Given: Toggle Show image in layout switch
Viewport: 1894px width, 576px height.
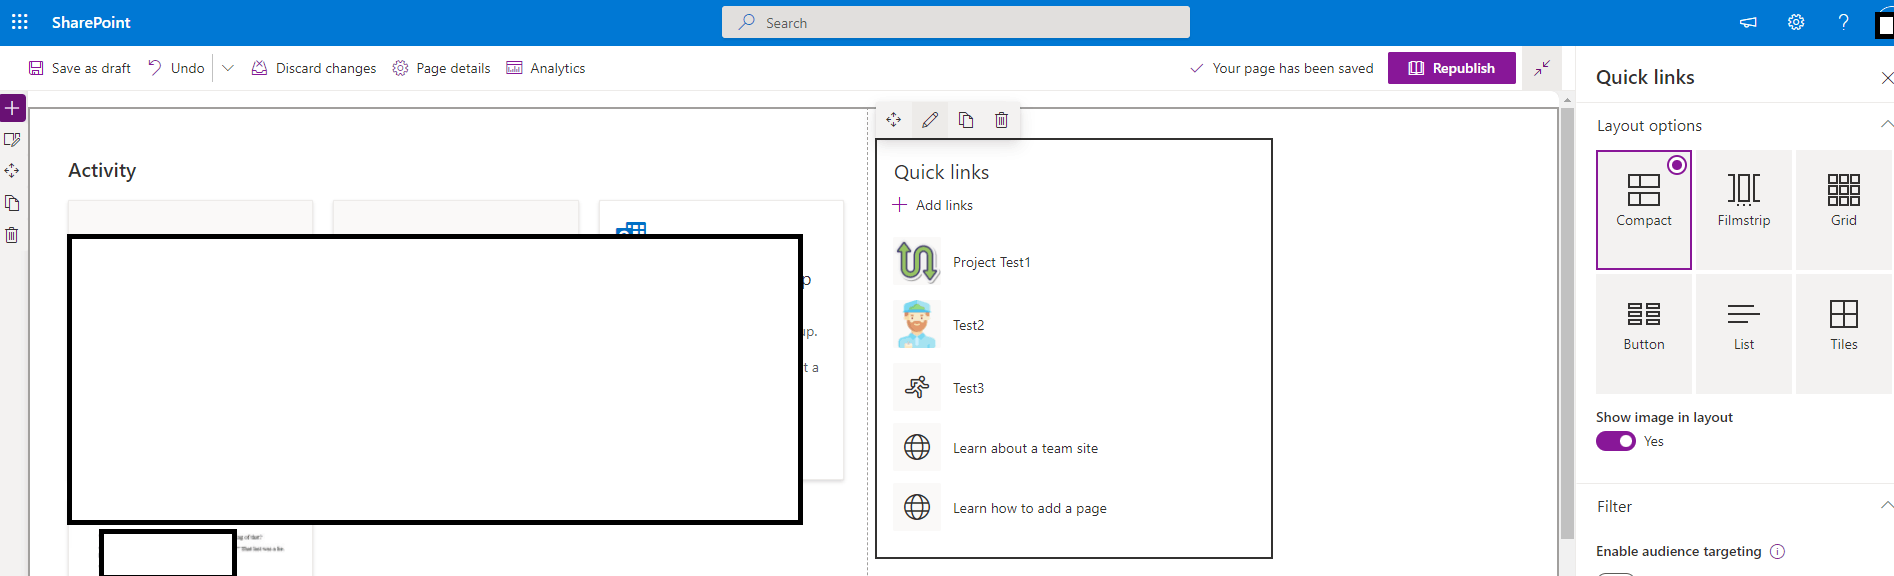Looking at the screenshot, I should click(1615, 441).
